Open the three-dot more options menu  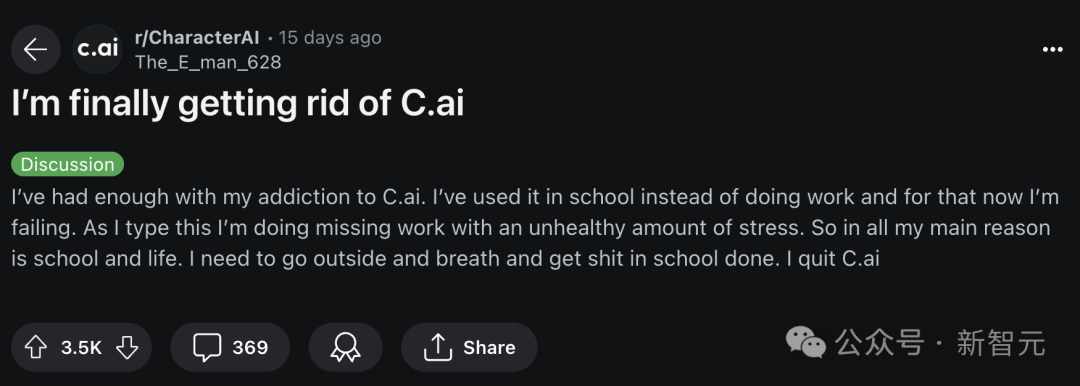pos(1052,49)
